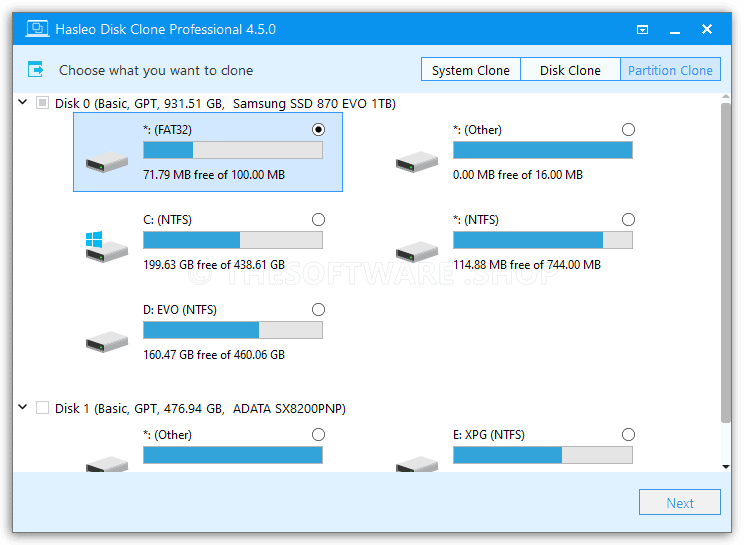Select Disk 1 Other partition radio button
This screenshot has height=545, width=744.
point(318,434)
